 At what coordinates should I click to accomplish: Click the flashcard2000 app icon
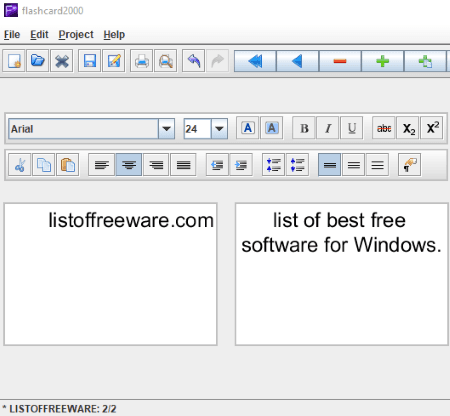[11, 10]
